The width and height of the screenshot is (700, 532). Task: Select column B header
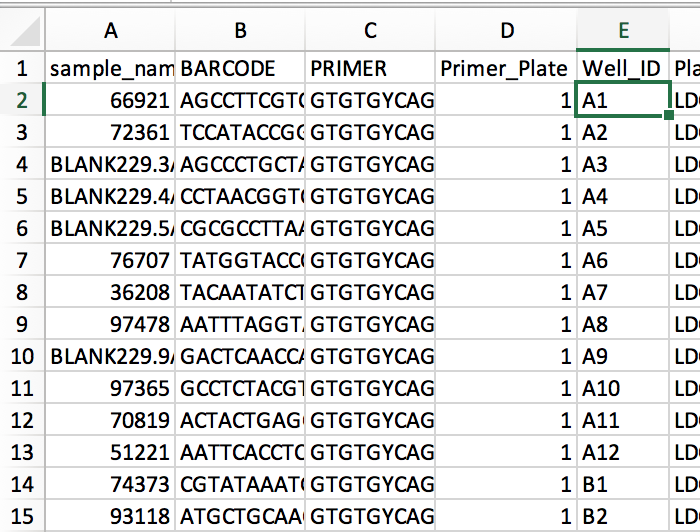click(240, 30)
